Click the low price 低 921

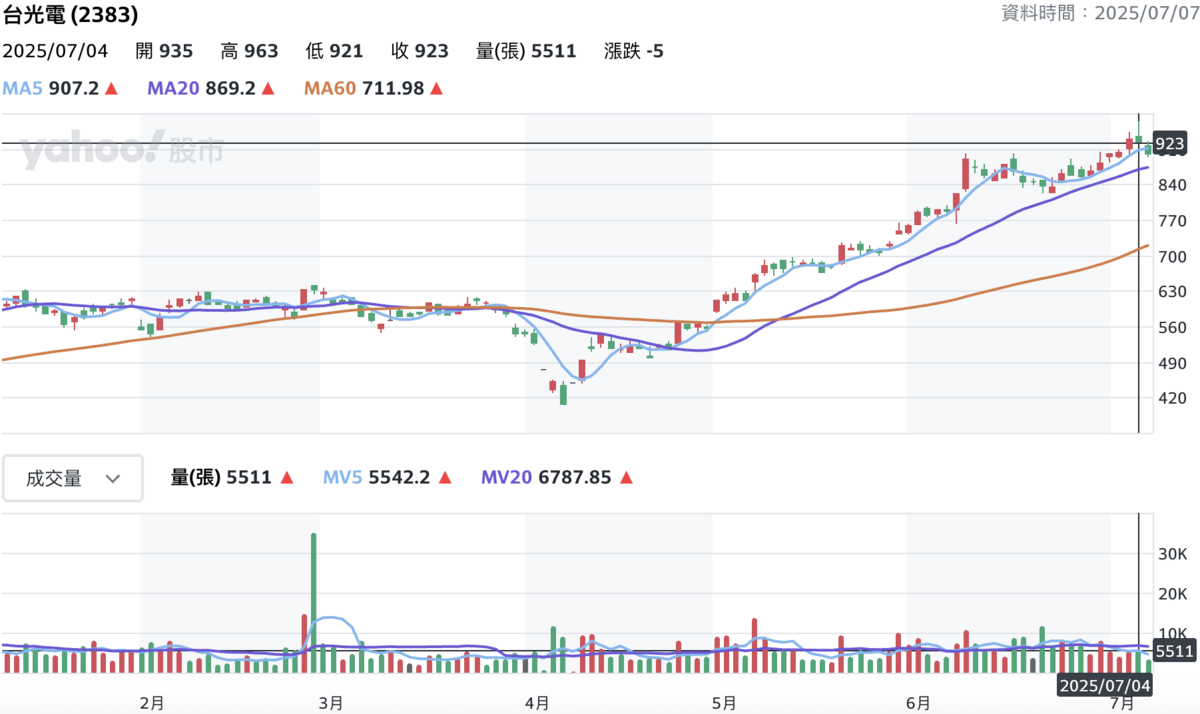[x=334, y=51]
